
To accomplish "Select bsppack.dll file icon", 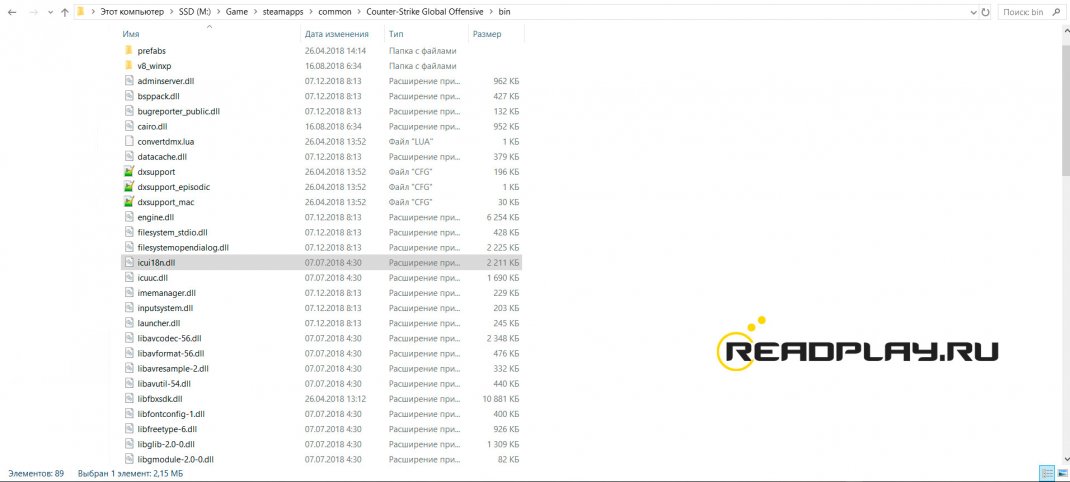I will [x=128, y=96].
